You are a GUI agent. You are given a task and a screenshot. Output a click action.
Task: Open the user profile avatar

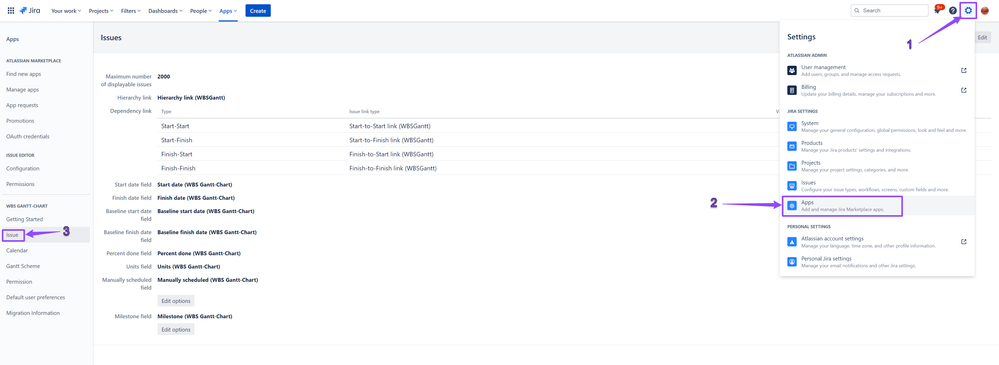pyautogui.click(x=984, y=11)
